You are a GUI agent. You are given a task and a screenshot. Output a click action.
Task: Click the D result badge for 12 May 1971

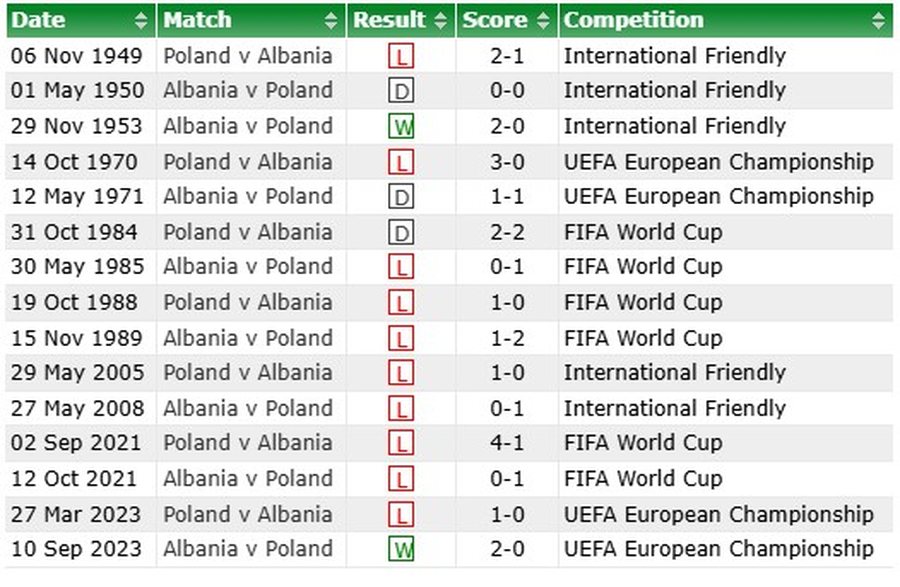pyautogui.click(x=401, y=198)
